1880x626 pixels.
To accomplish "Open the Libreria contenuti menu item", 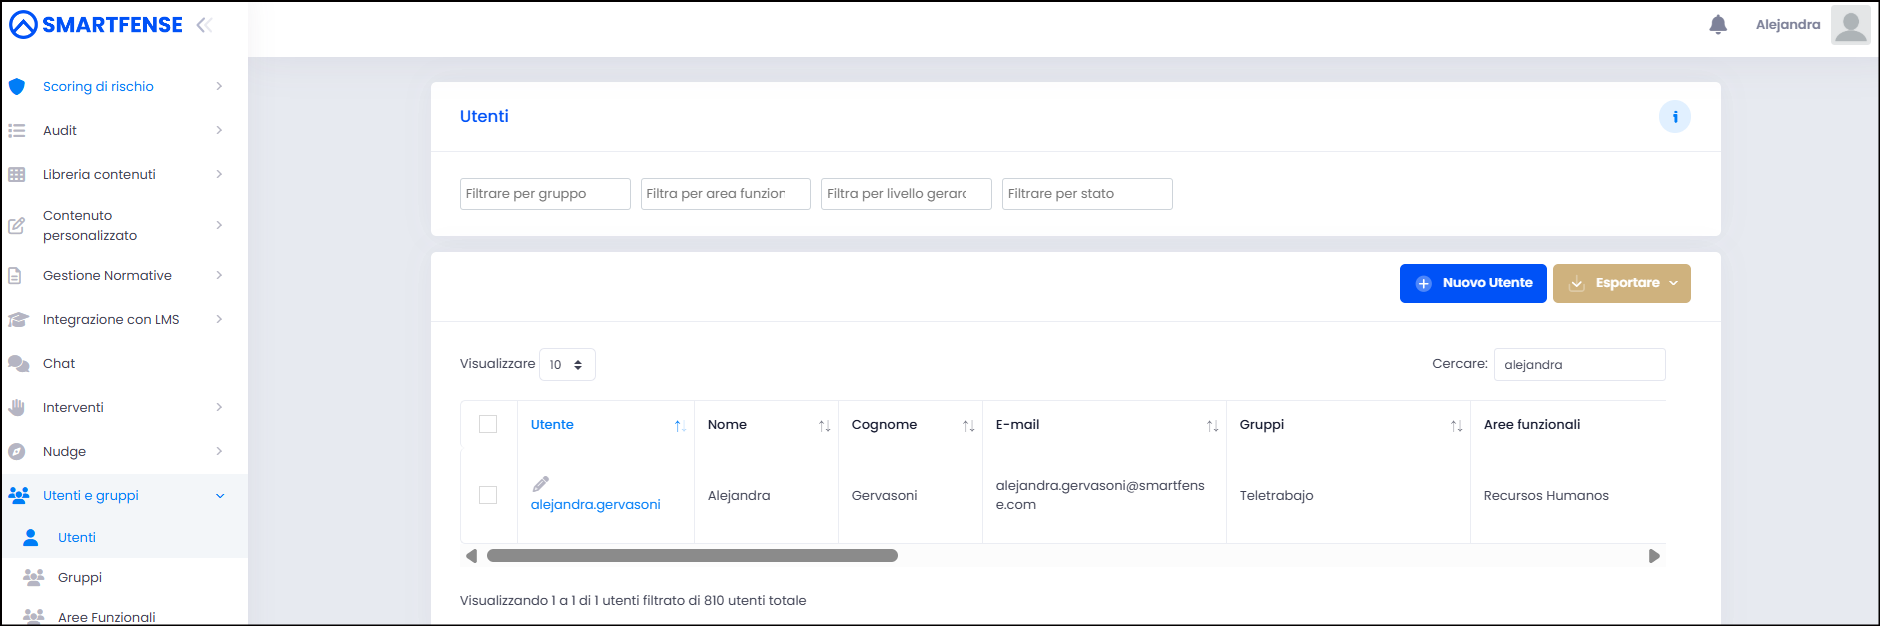I will click(x=99, y=175).
